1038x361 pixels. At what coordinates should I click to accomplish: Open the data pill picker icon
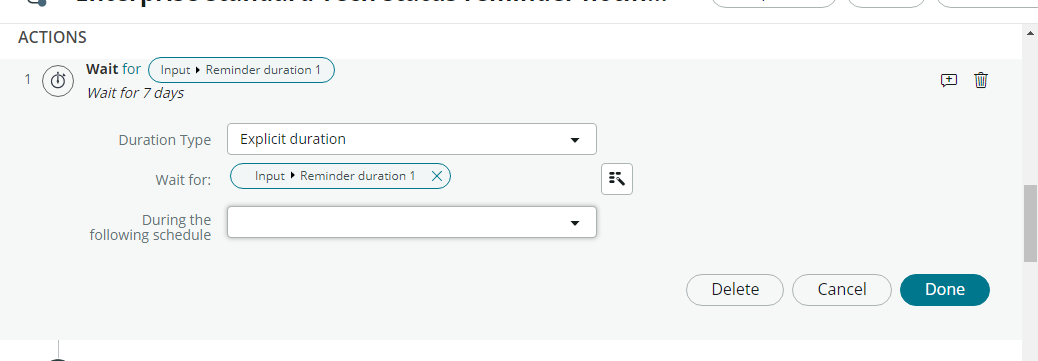(617, 179)
